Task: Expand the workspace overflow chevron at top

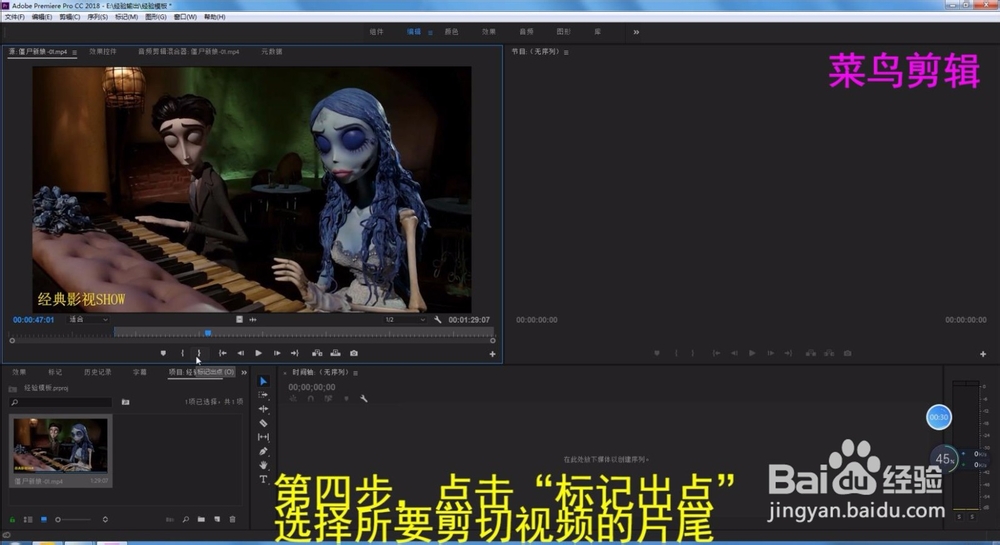Action: coord(636,32)
